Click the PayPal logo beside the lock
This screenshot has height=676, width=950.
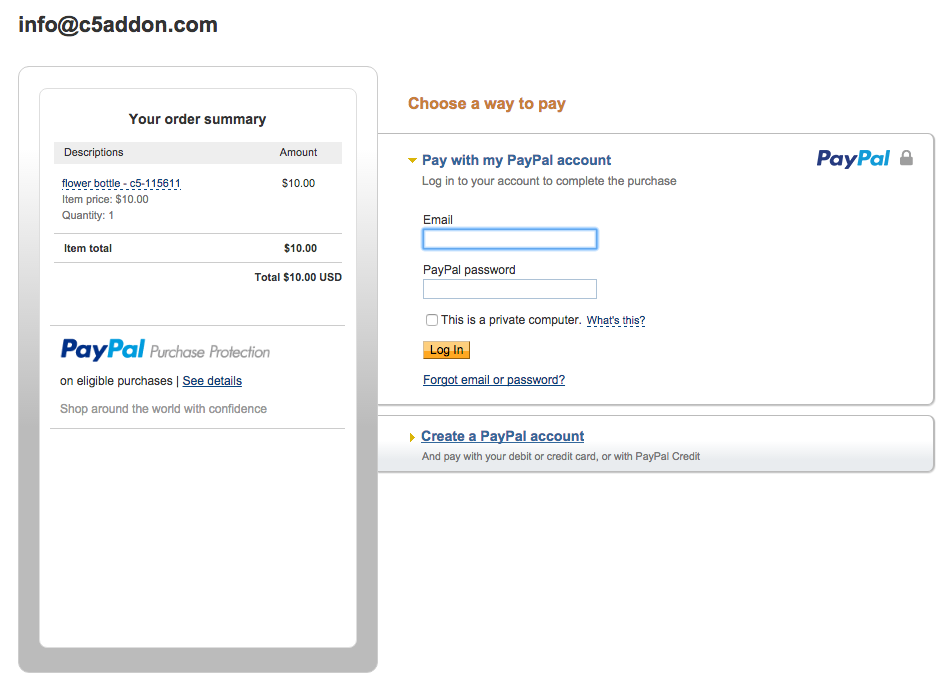coord(853,159)
